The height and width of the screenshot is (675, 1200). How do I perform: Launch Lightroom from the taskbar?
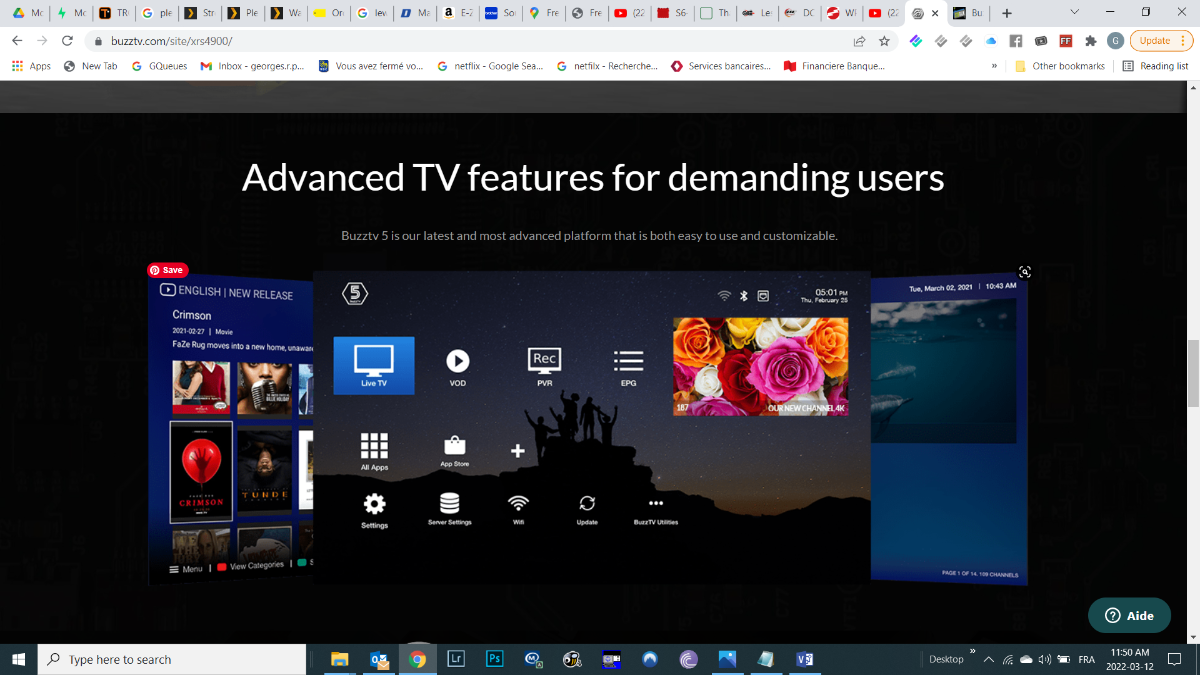click(456, 659)
